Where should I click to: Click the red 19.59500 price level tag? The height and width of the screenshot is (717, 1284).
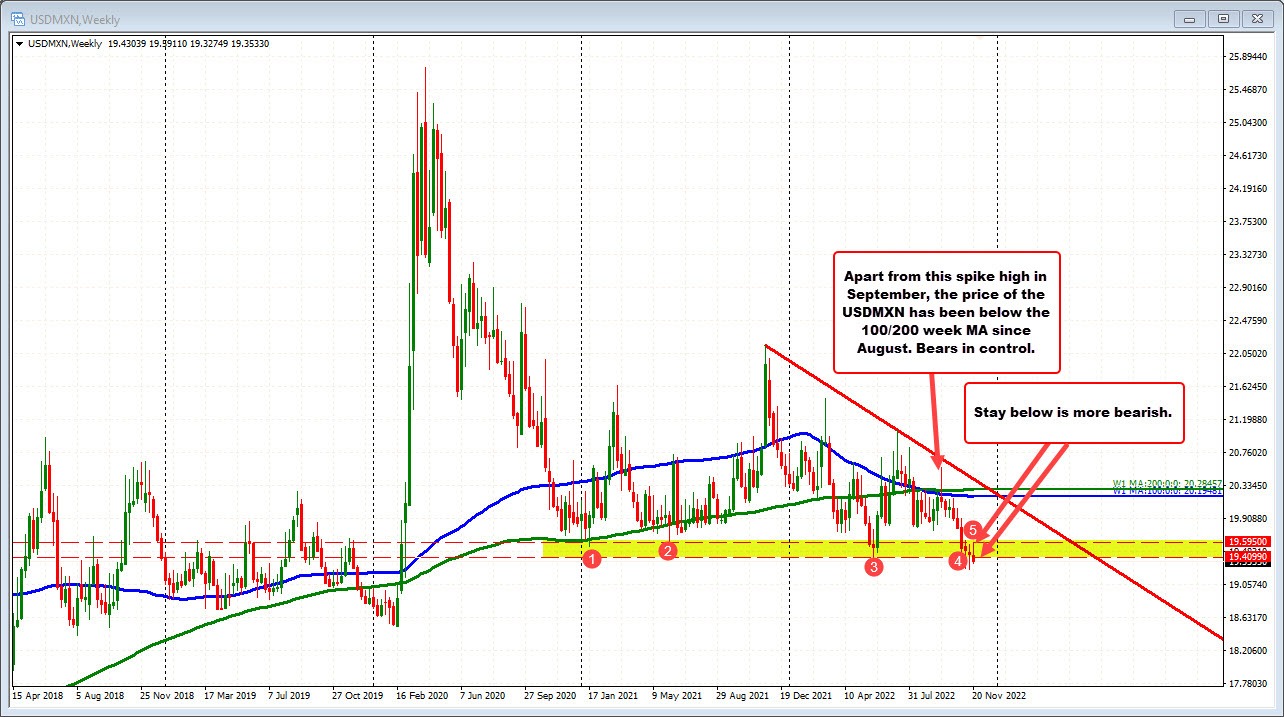(x=1249, y=542)
